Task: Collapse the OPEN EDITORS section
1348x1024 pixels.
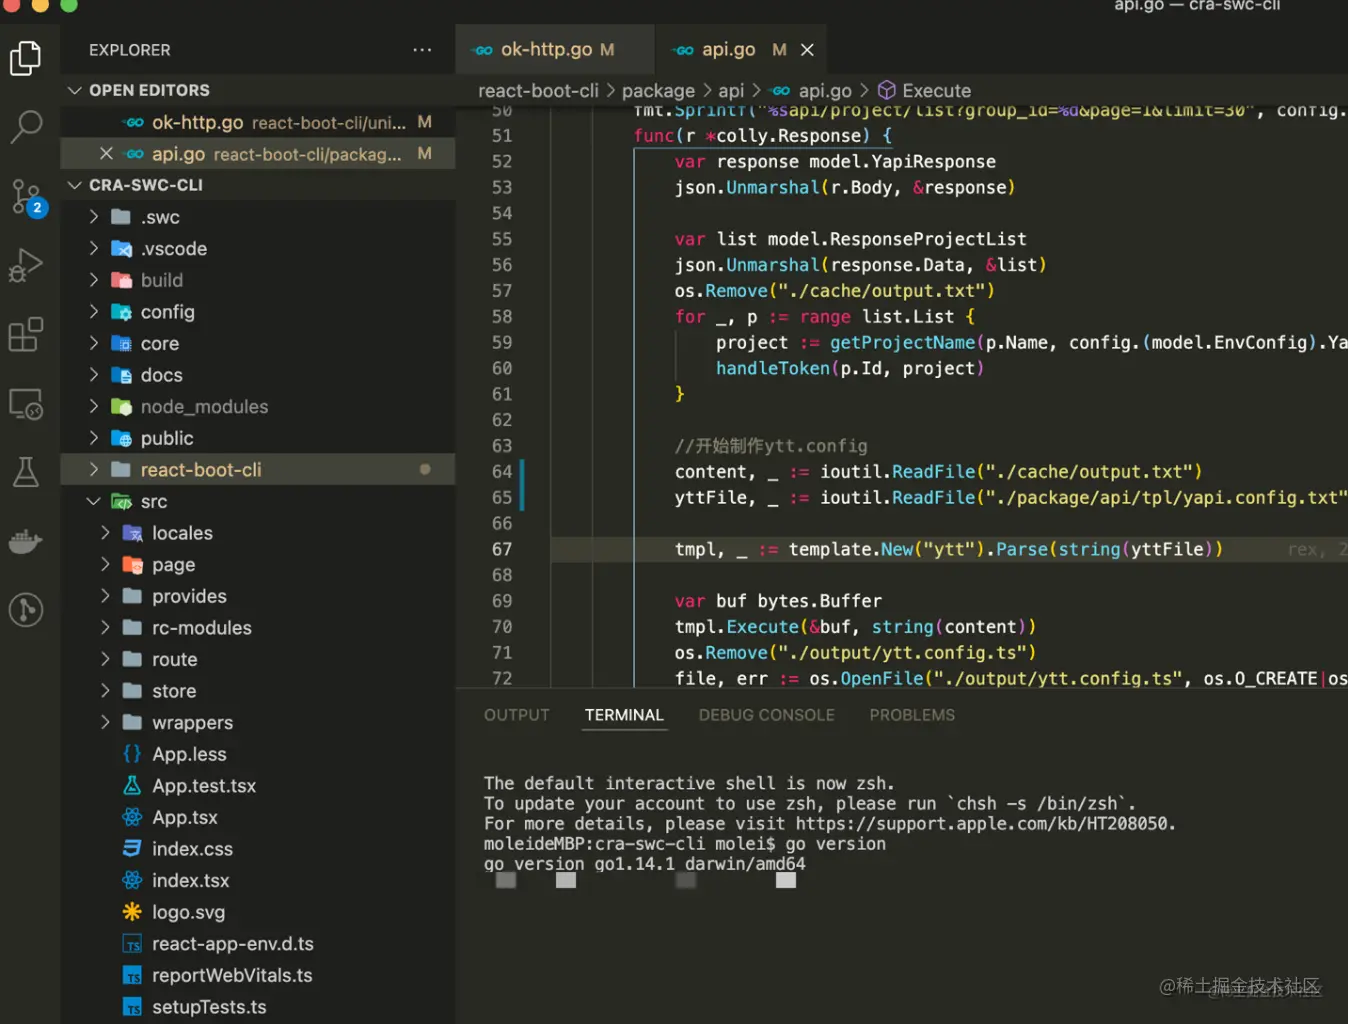Action: [74, 90]
